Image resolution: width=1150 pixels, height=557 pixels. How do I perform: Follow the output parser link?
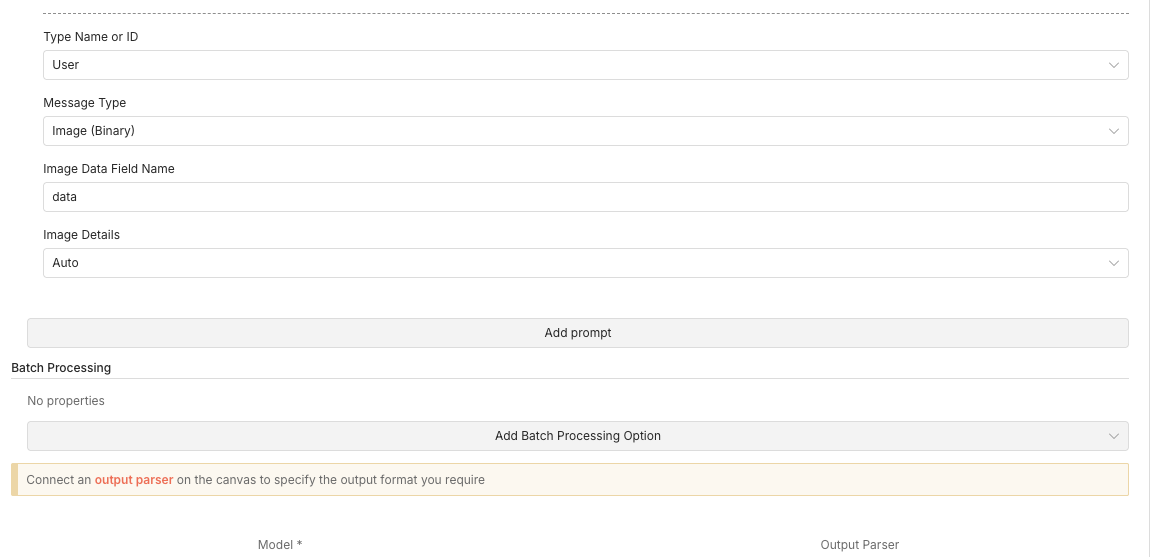coord(134,480)
